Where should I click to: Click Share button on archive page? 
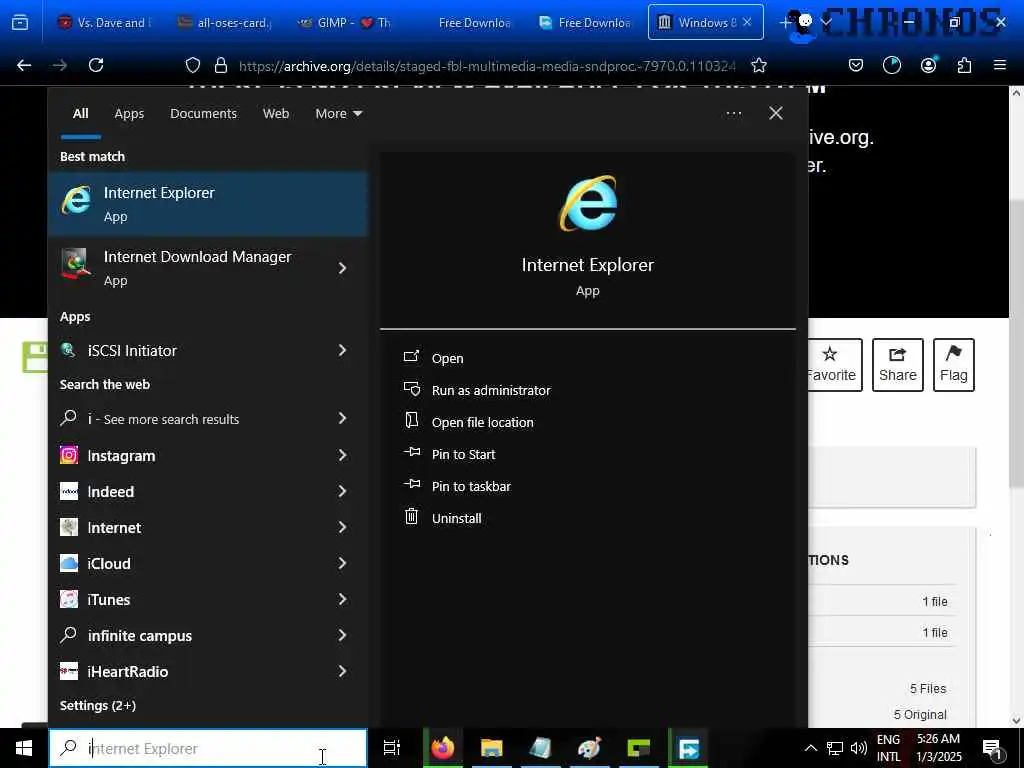897,365
